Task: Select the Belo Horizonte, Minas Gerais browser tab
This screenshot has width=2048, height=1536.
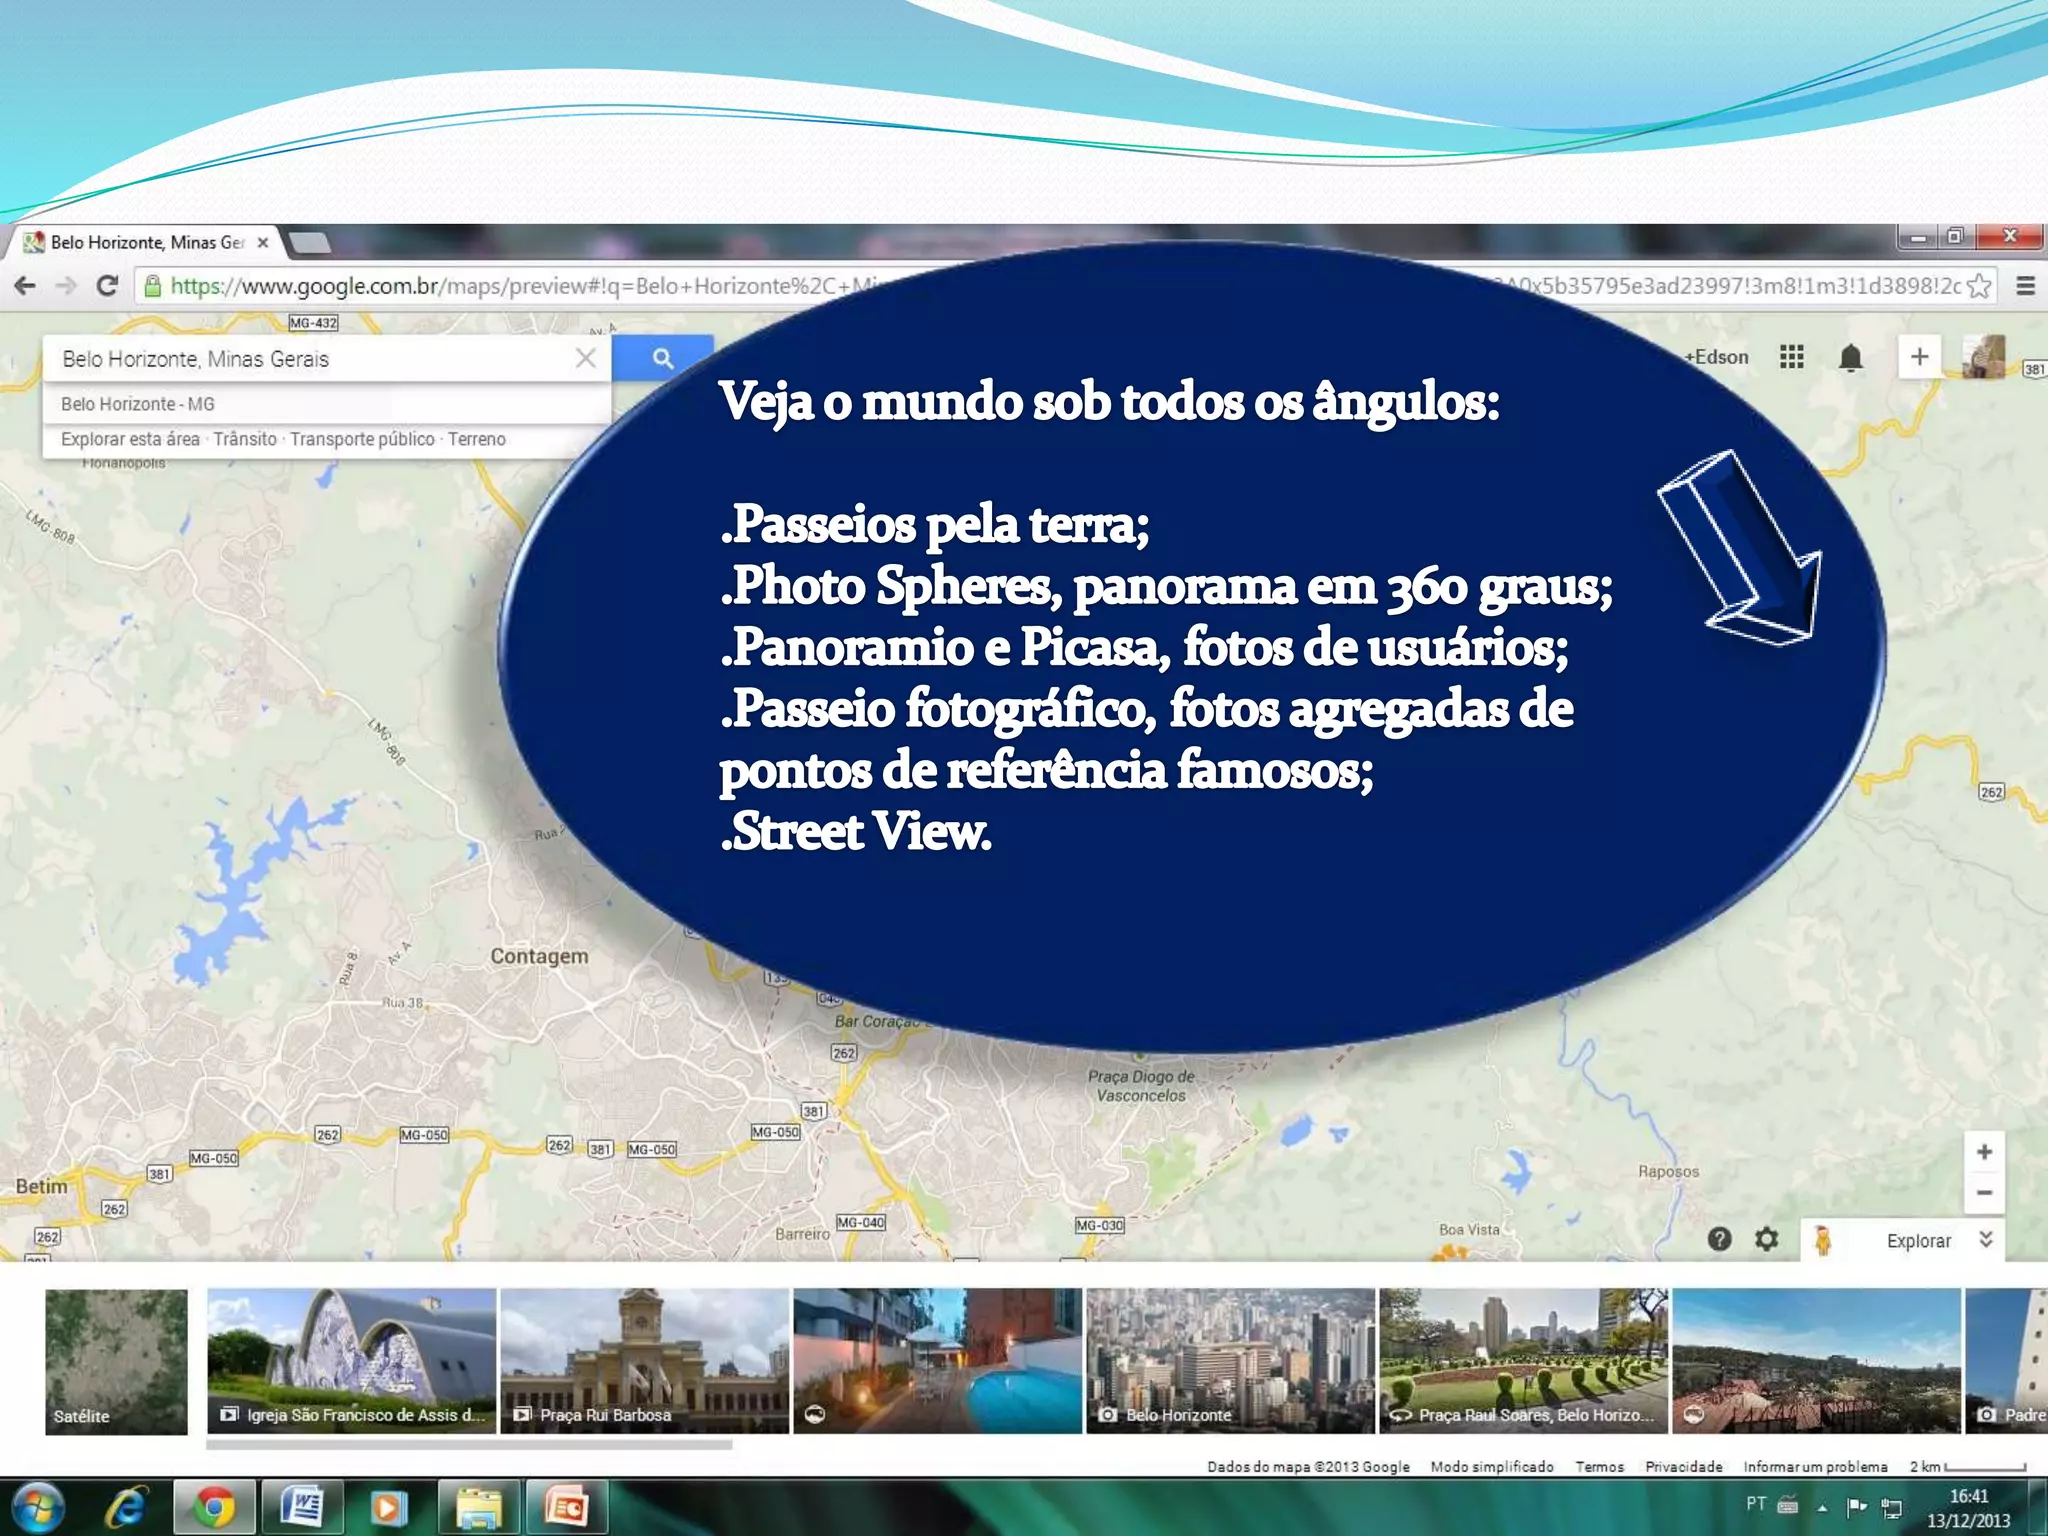Action: 146,242
